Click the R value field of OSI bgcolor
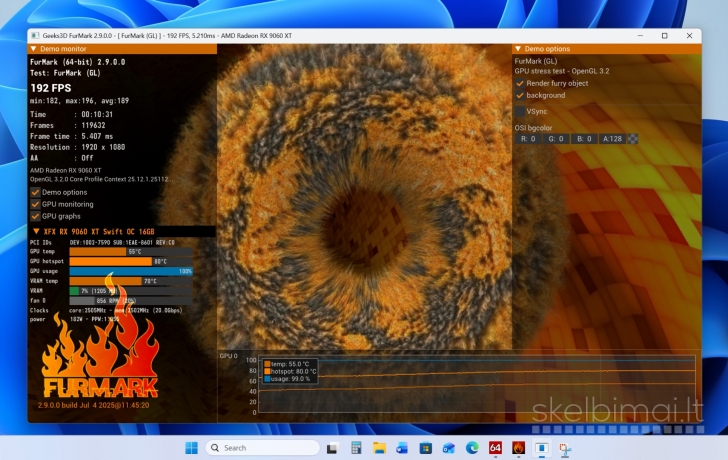The height and width of the screenshot is (460, 728). [x=528, y=139]
